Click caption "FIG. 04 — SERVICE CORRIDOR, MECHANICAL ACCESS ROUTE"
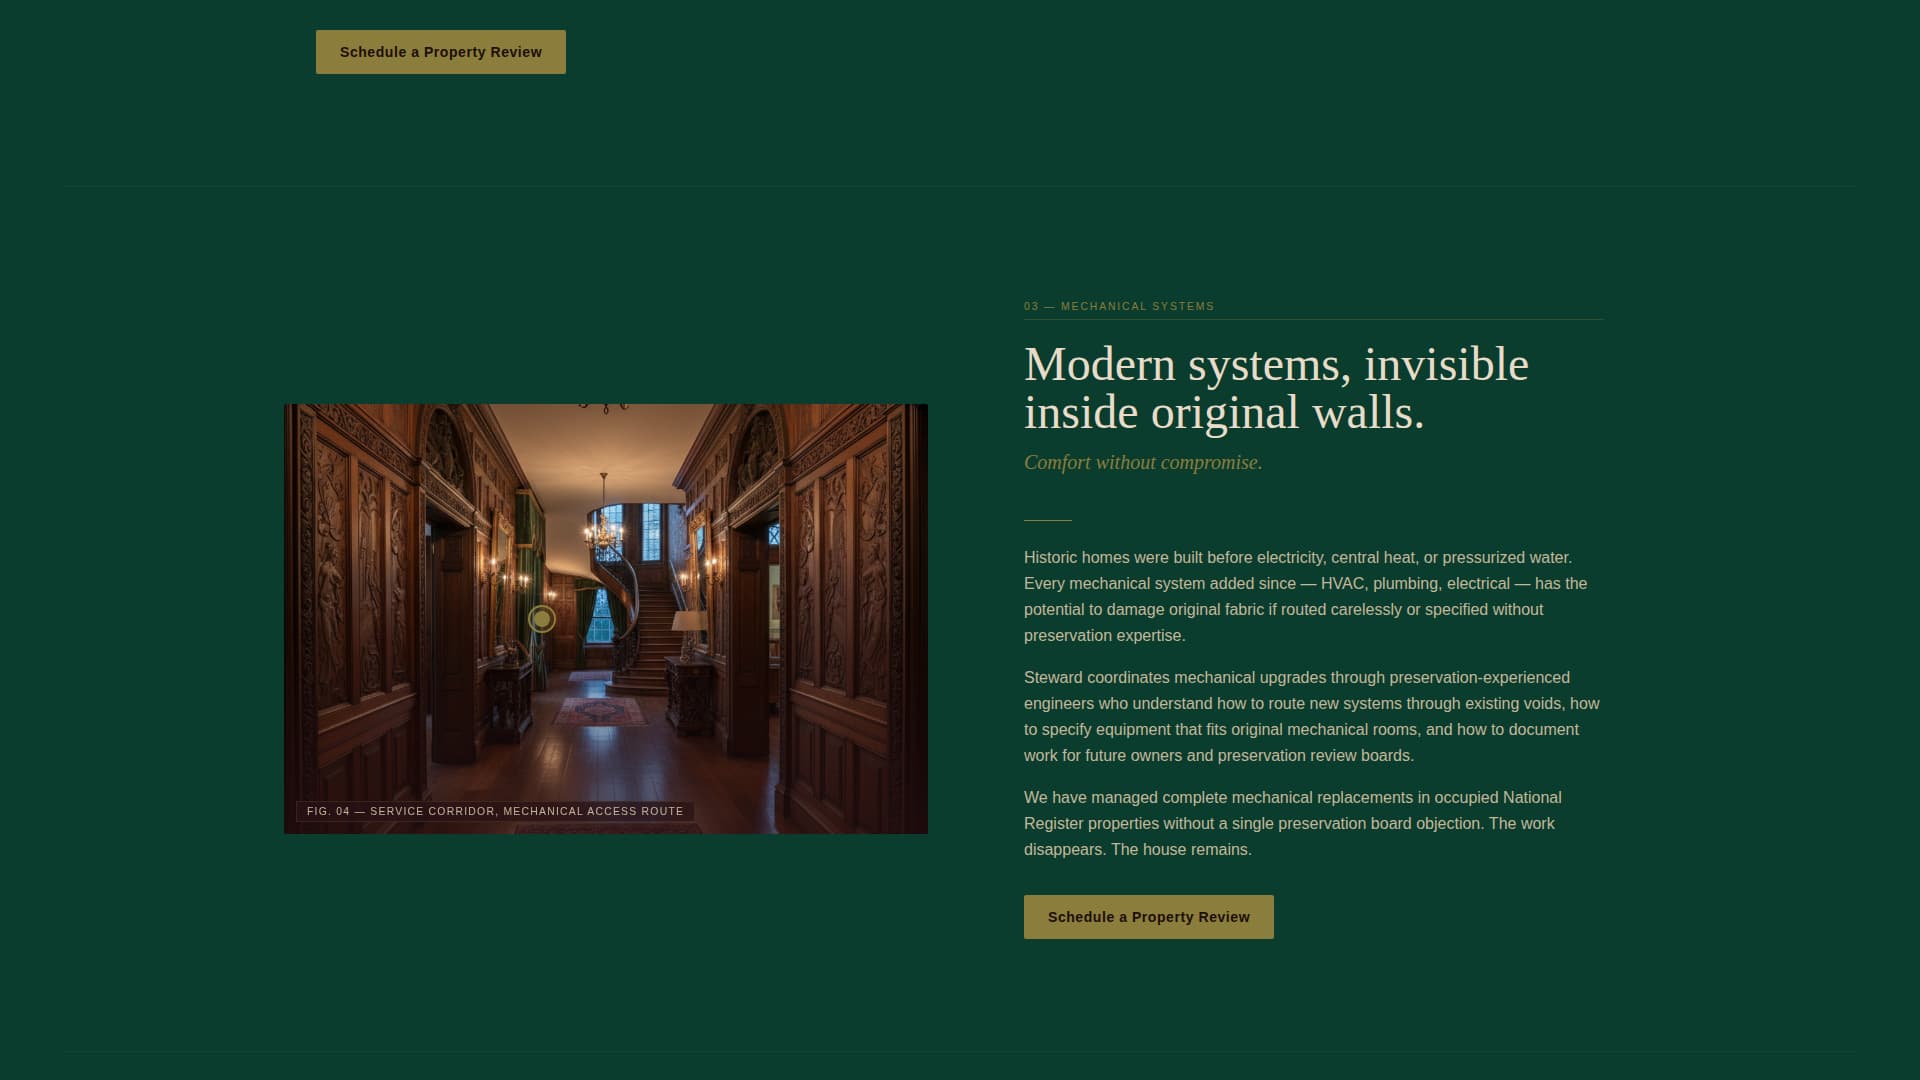1920x1080 pixels. (494, 811)
